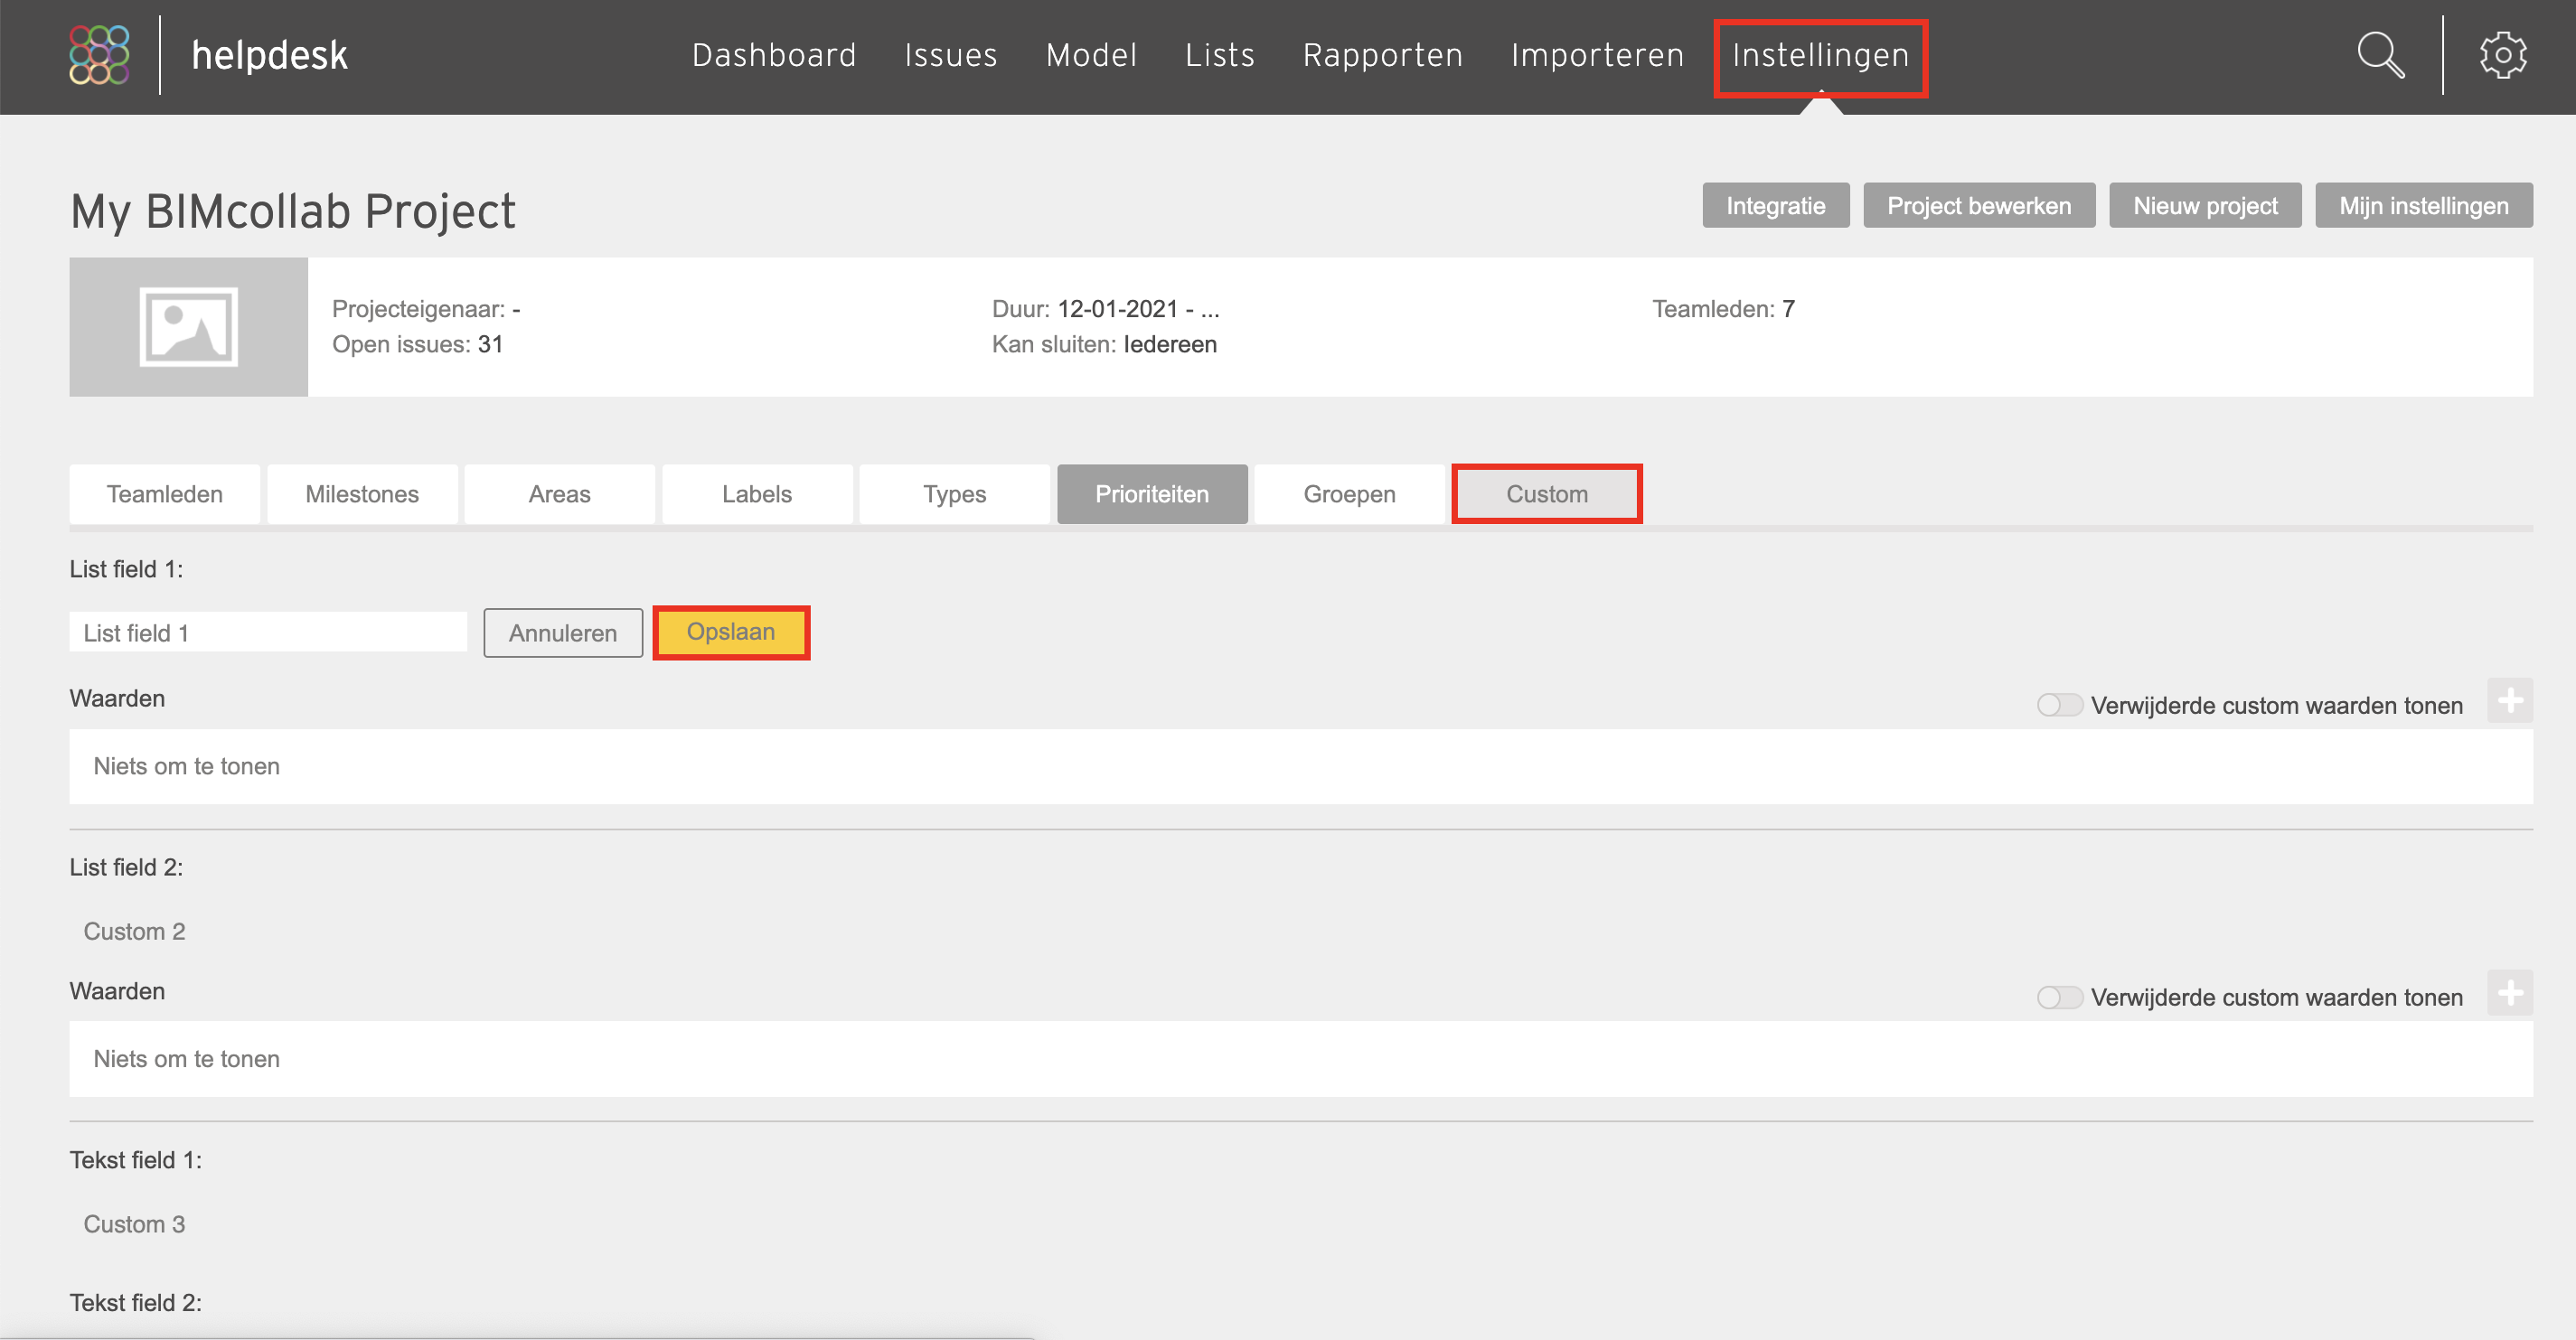
Task: Click the project image placeholder thumbnail
Action: pyautogui.click(x=188, y=327)
